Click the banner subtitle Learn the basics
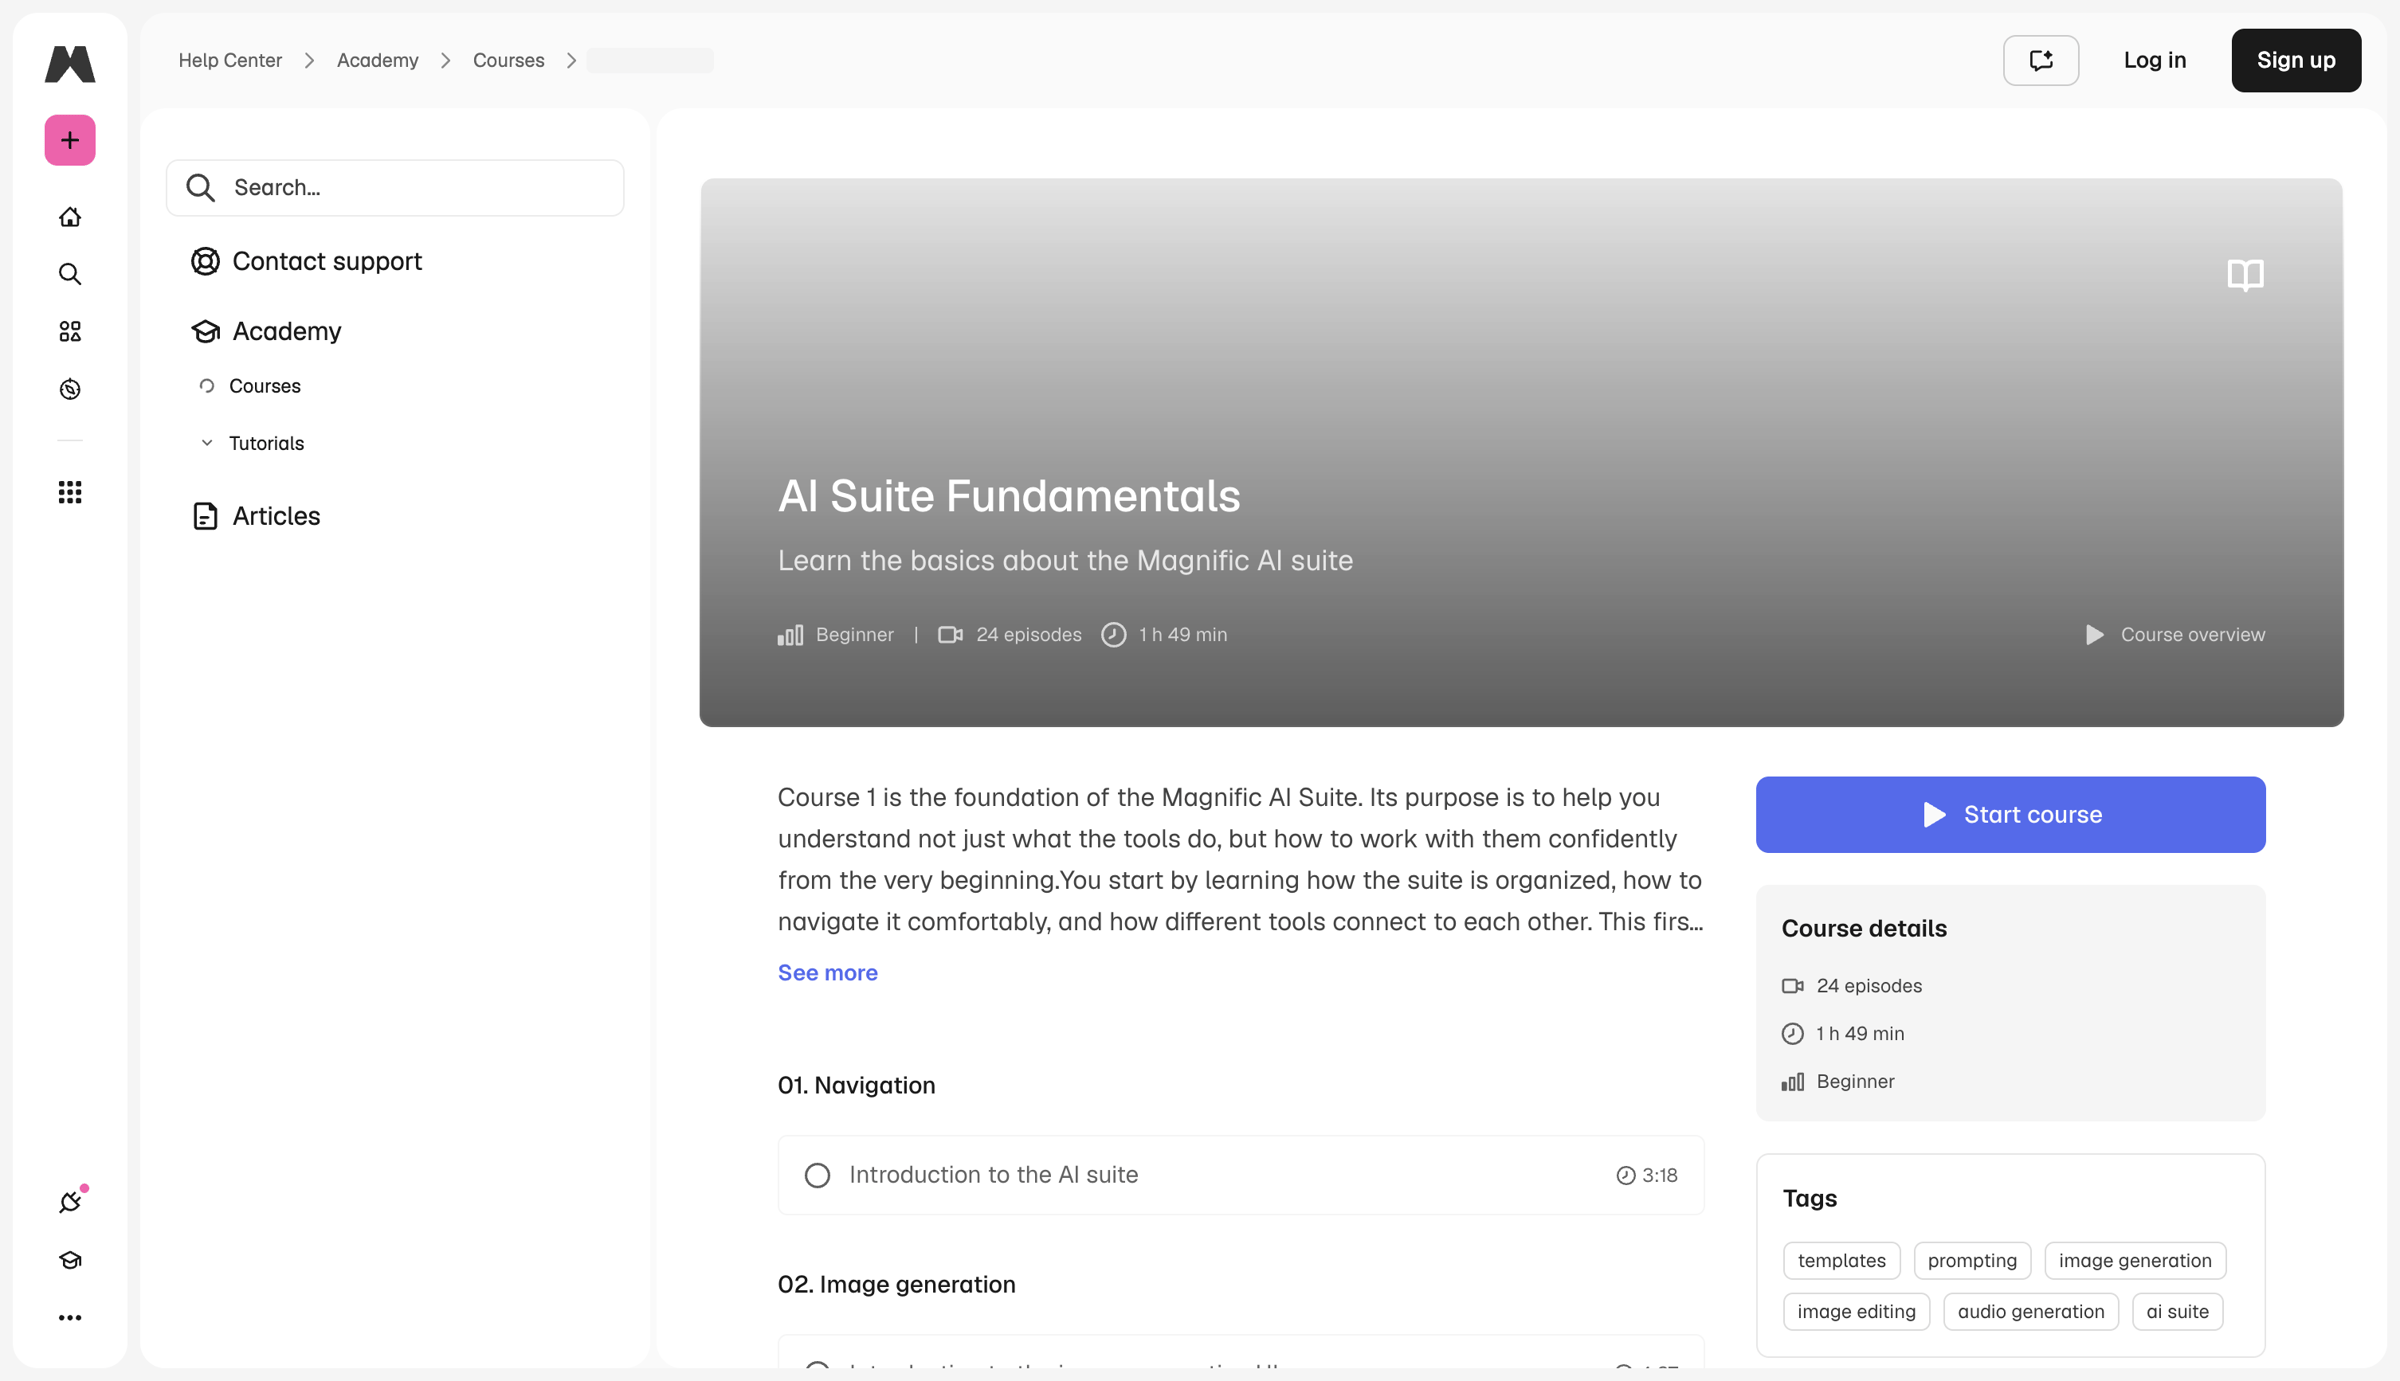2400x1381 pixels. click(x=1065, y=560)
